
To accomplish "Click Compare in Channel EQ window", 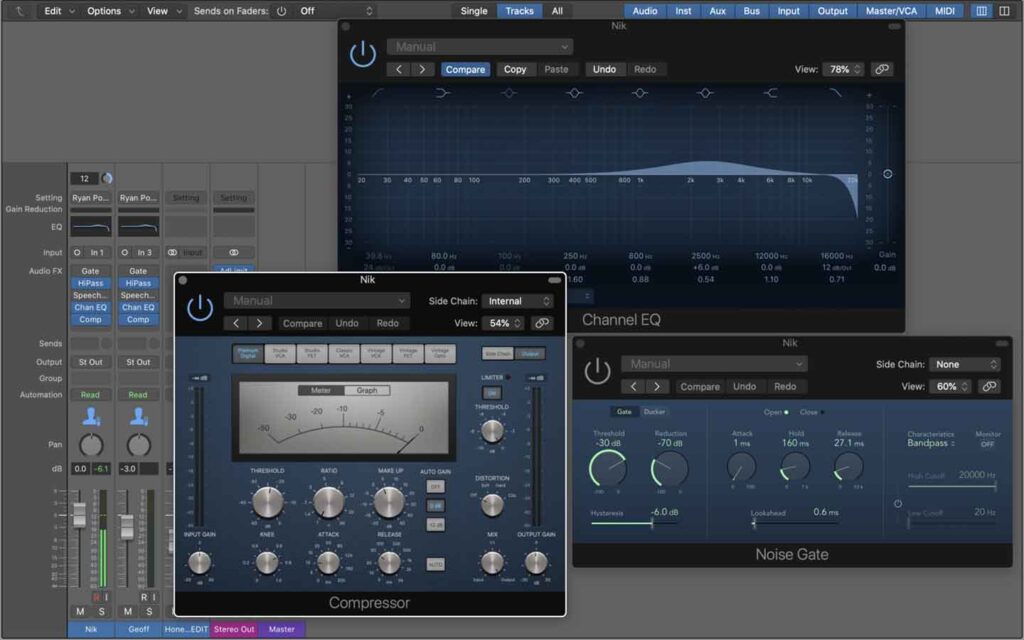I will pos(466,69).
